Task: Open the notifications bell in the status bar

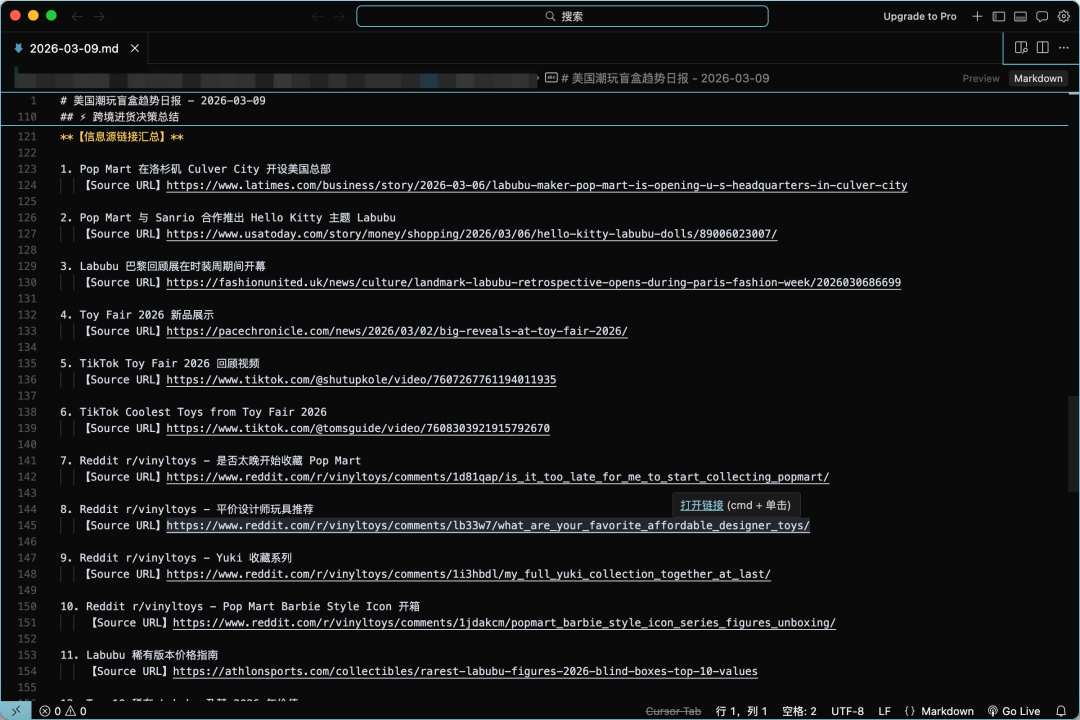Action: tap(1061, 711)
